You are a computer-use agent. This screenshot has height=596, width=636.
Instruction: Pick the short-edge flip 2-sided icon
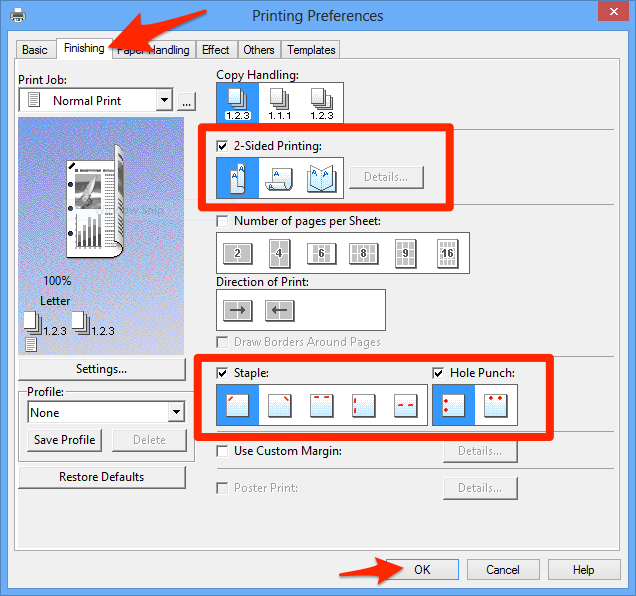(x=280, y=177)
